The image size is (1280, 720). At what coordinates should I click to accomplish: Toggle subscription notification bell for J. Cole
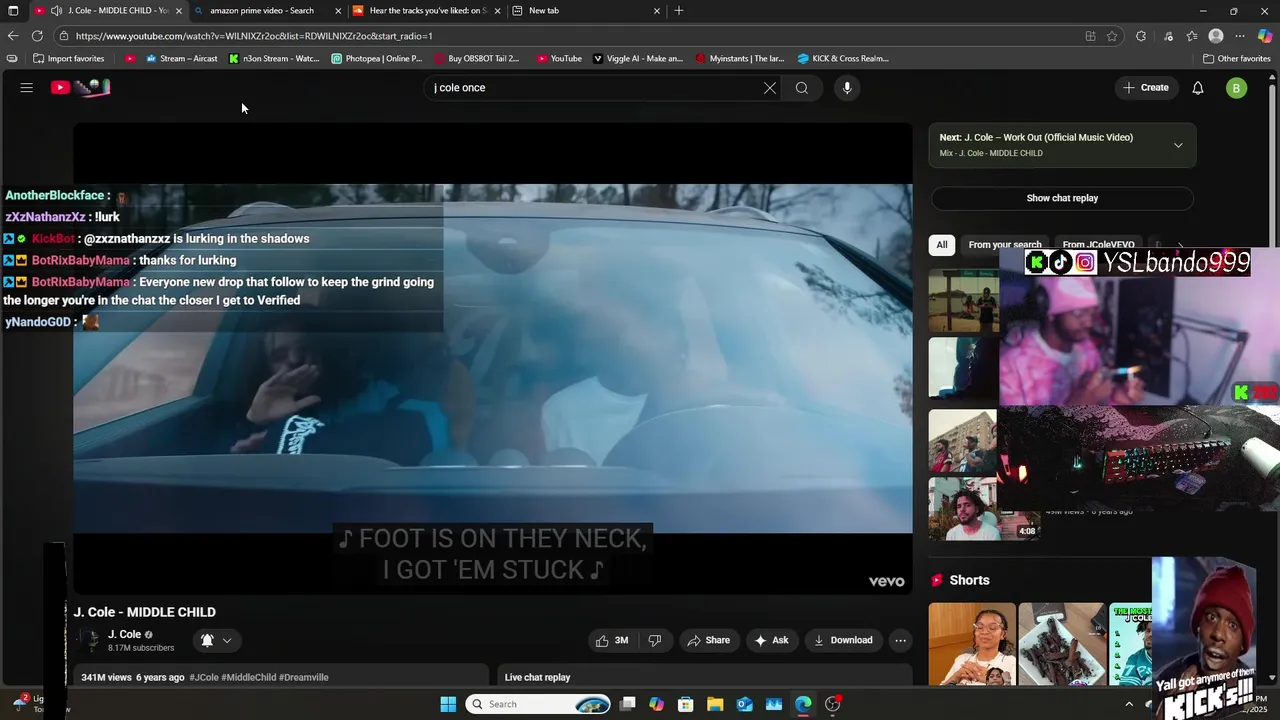click(207, 640)
